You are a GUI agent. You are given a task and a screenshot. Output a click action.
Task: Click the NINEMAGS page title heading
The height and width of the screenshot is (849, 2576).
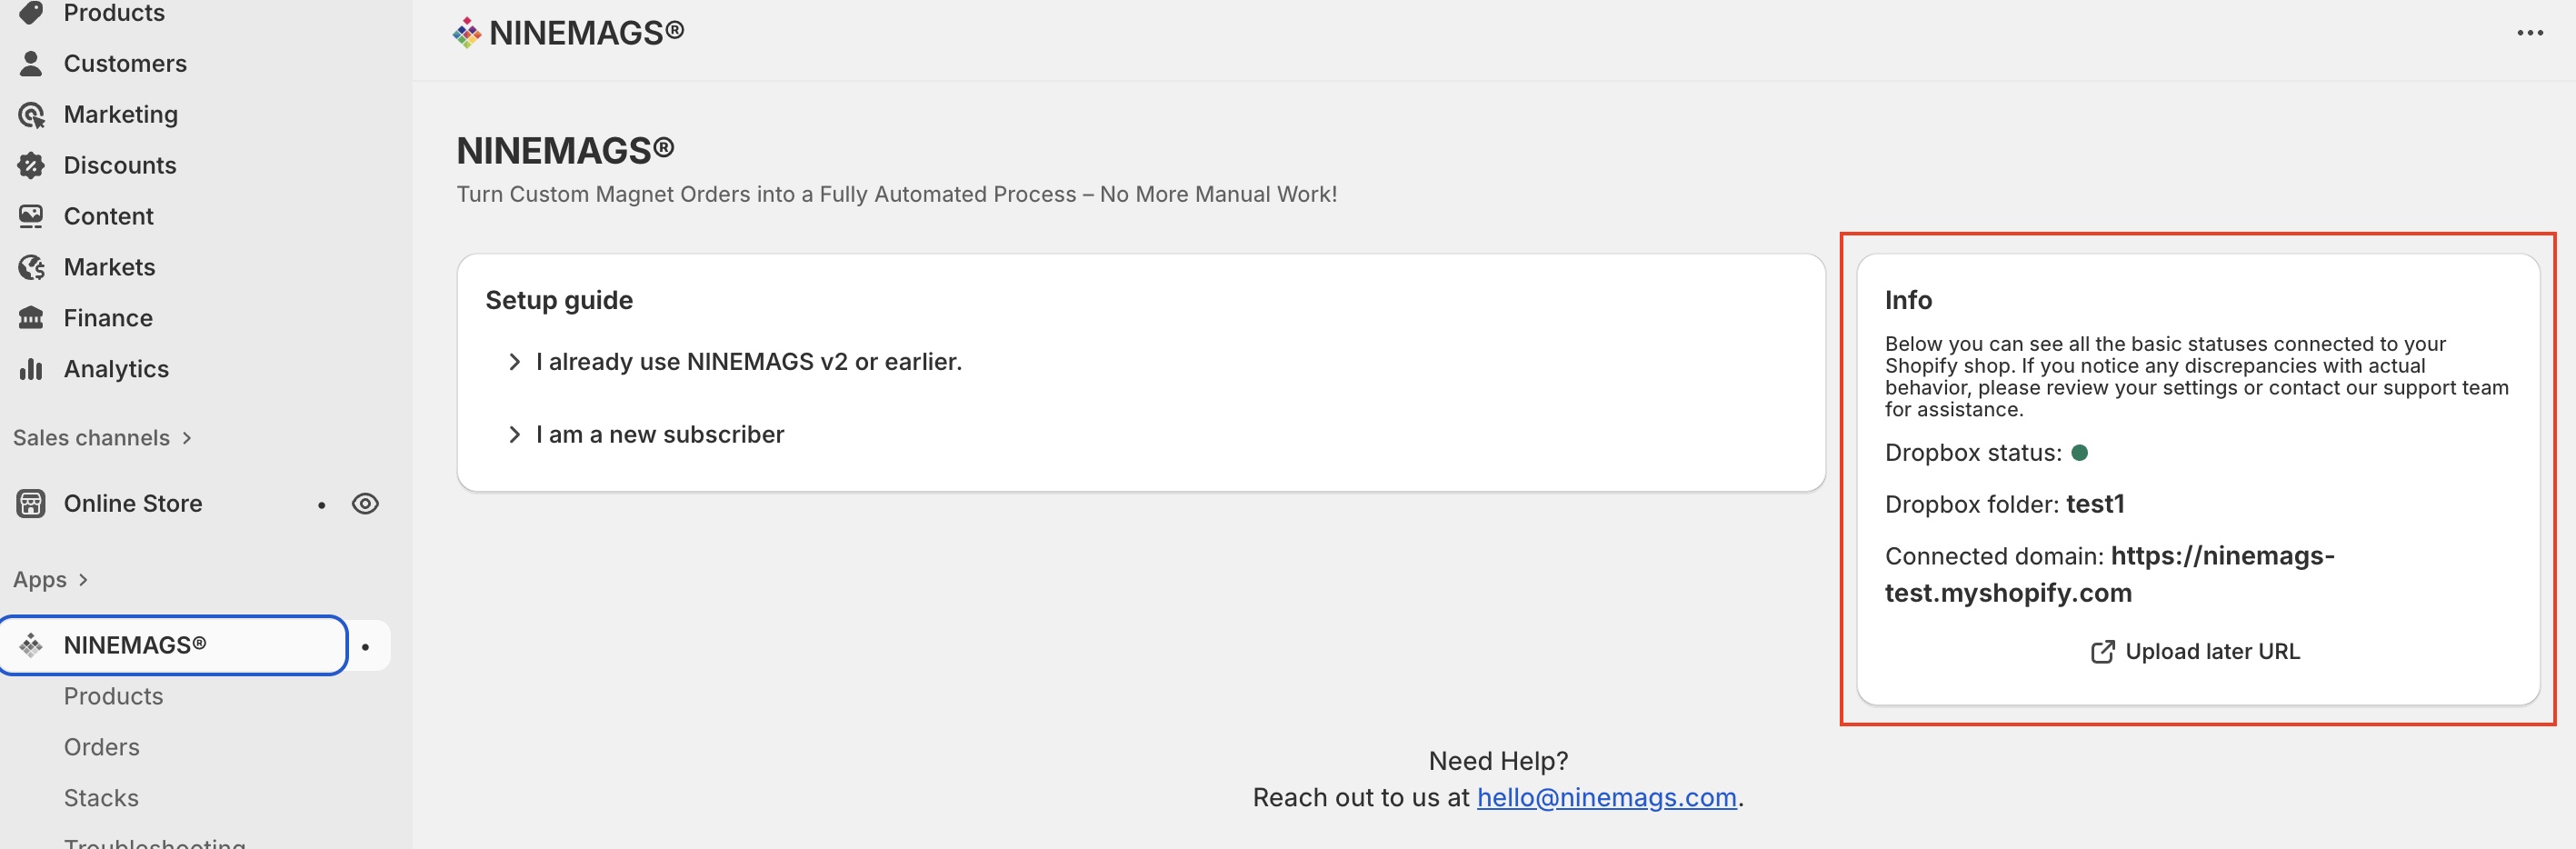[565, 151]
